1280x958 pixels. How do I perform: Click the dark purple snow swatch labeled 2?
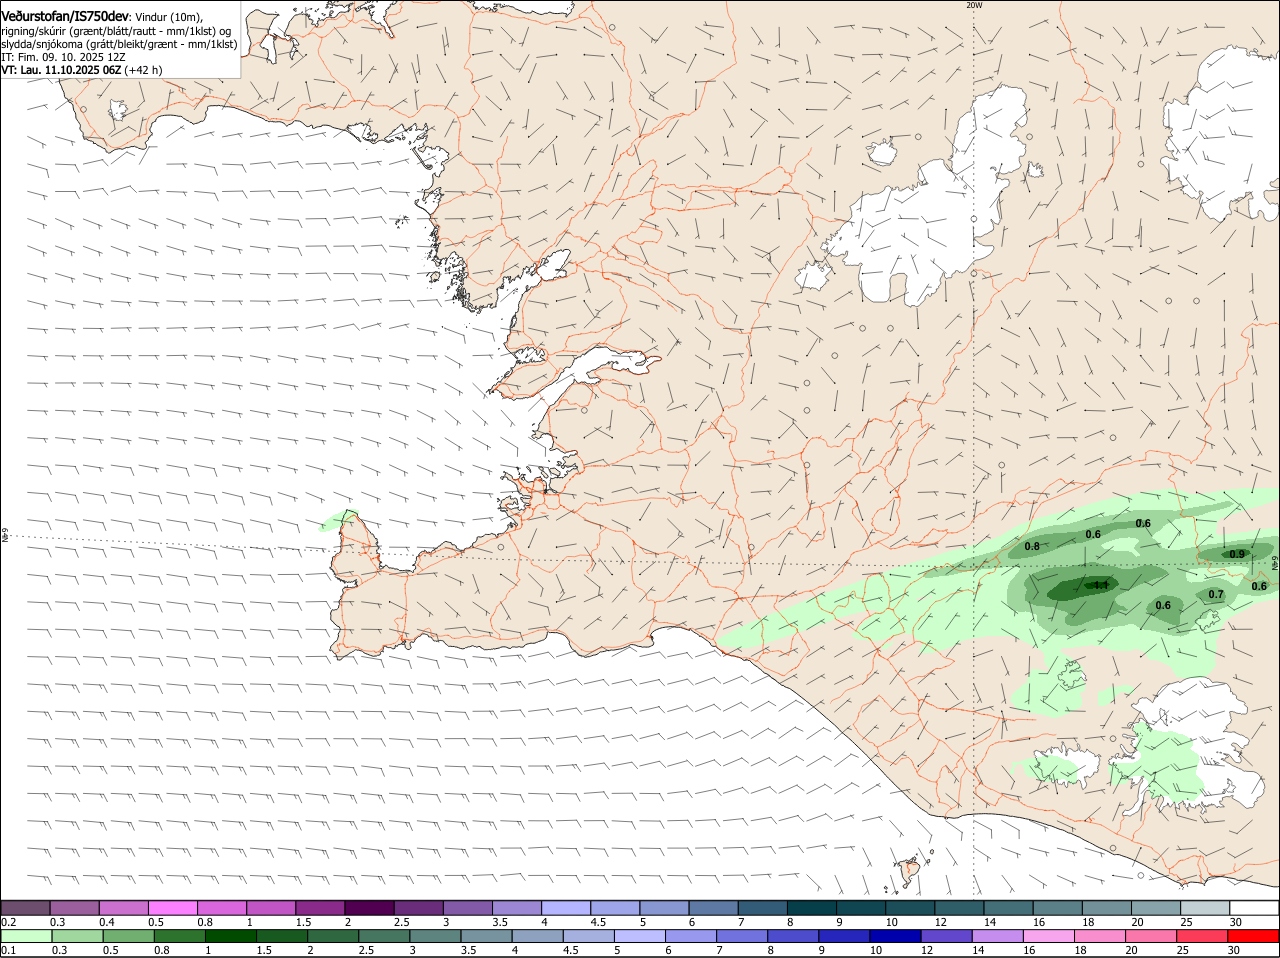368,907
